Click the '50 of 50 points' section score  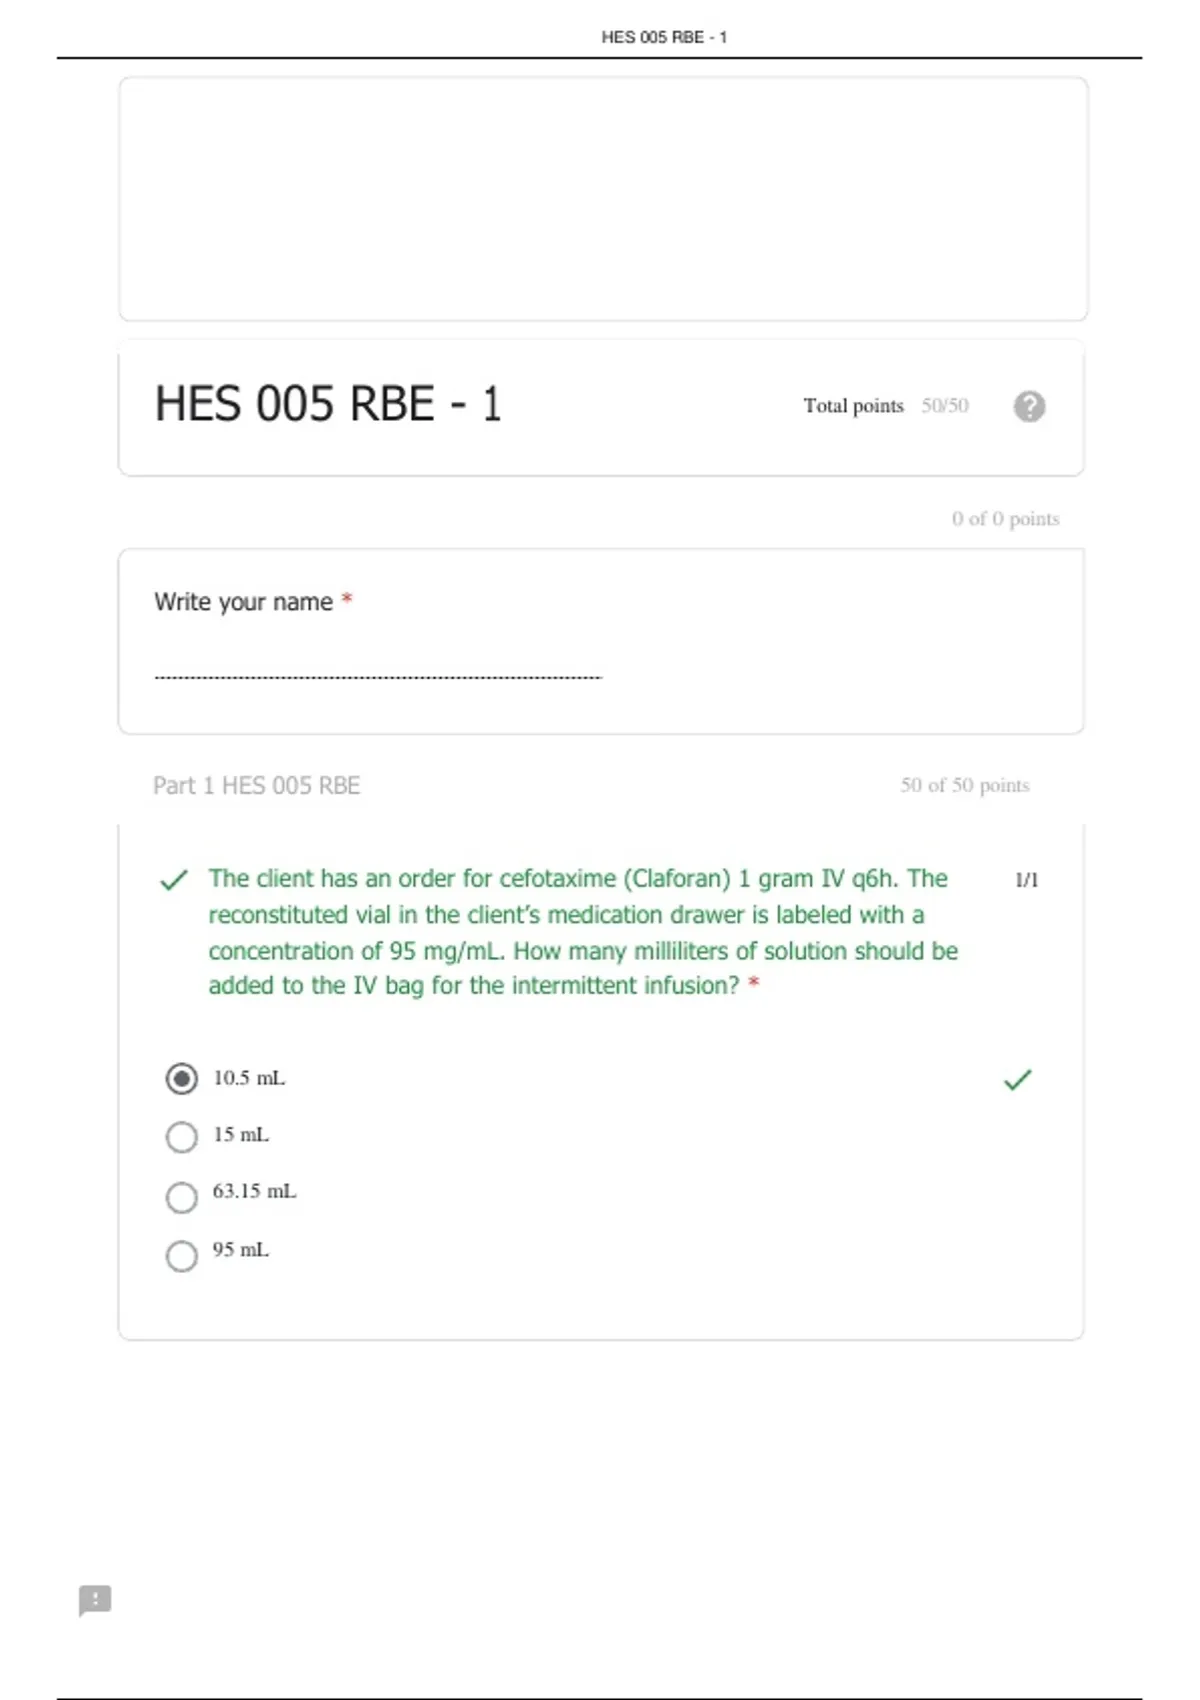(964, 786)
